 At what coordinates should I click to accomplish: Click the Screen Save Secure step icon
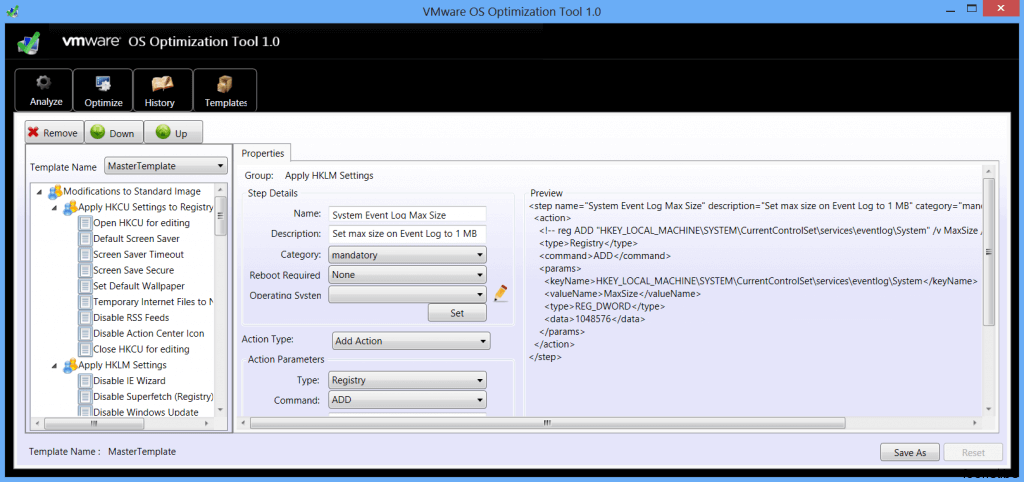click(x=84, y=270)
